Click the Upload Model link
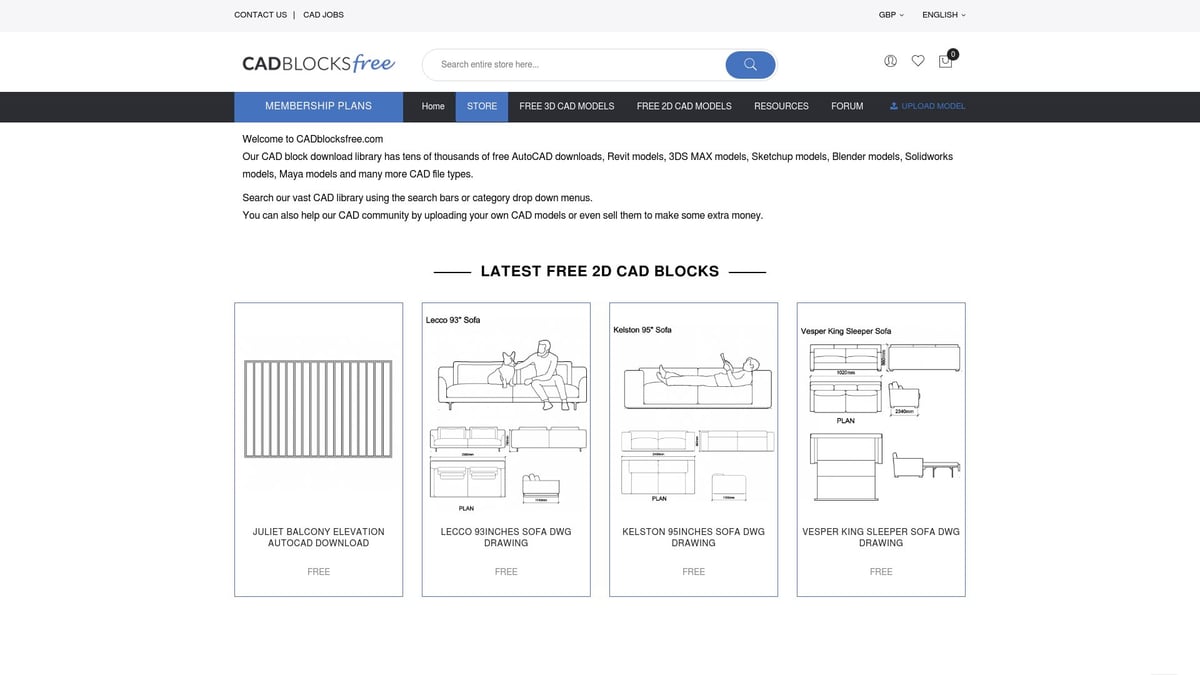 pos(927,106)
